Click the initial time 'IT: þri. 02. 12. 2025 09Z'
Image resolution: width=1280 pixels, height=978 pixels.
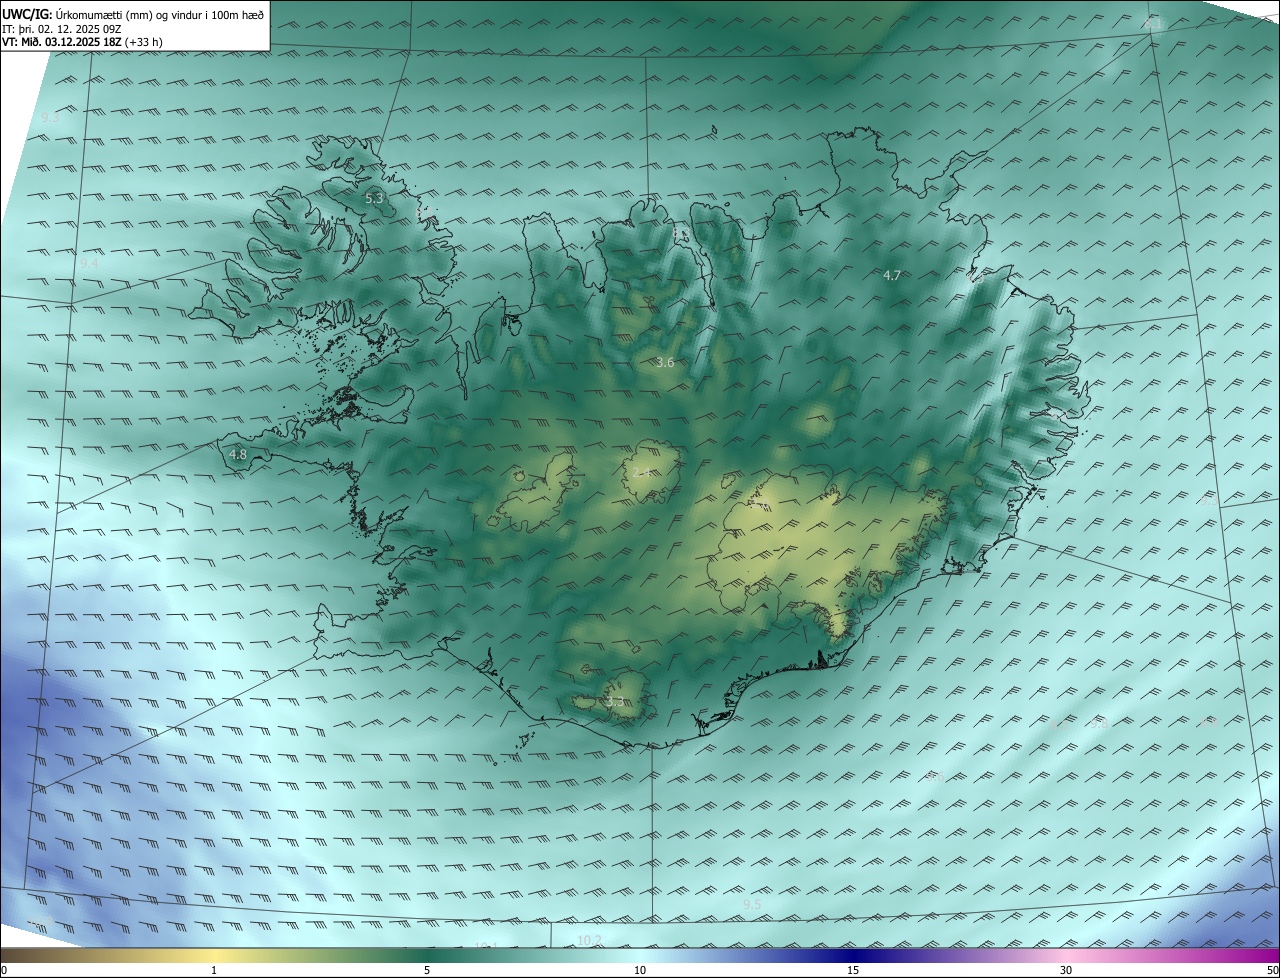point(62,29)
